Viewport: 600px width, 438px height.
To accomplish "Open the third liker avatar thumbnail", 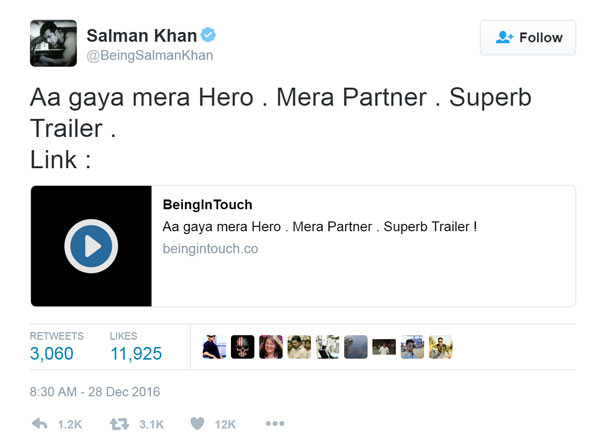I will 271,347.
